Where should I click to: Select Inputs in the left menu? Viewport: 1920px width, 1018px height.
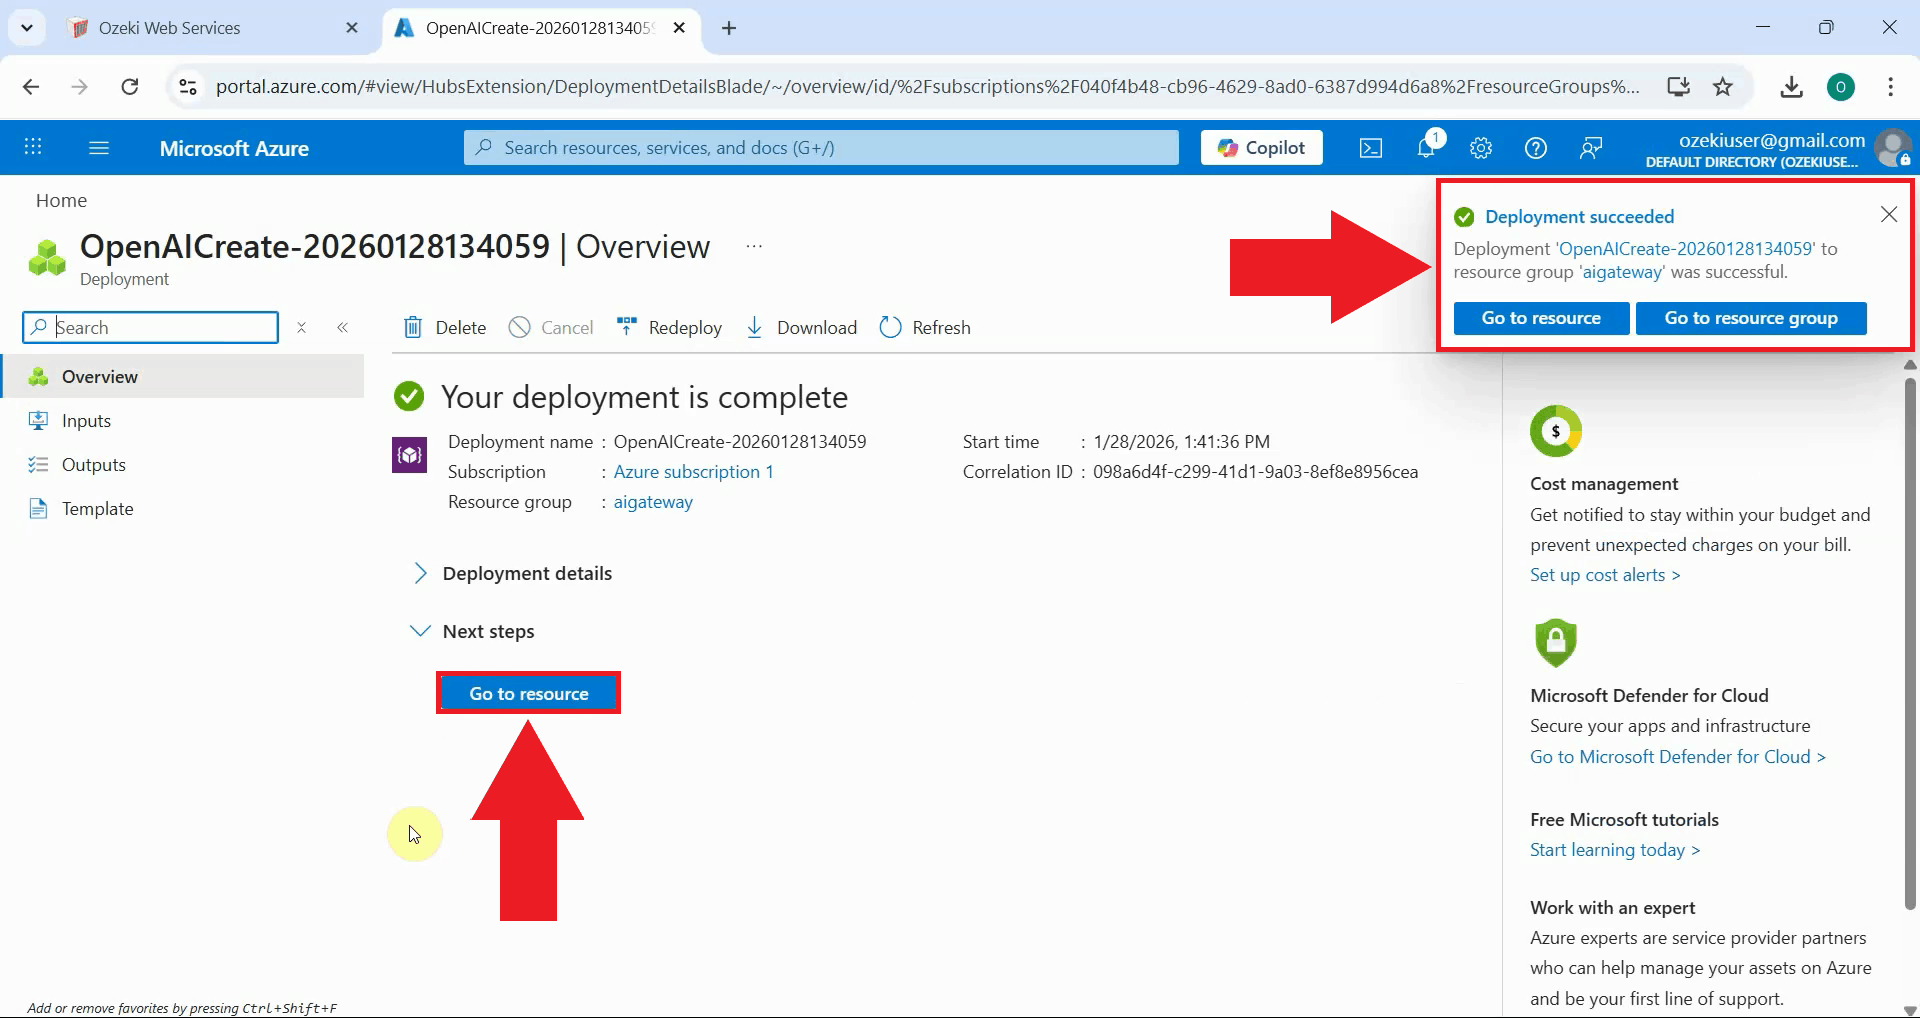[x=86, y=421]
